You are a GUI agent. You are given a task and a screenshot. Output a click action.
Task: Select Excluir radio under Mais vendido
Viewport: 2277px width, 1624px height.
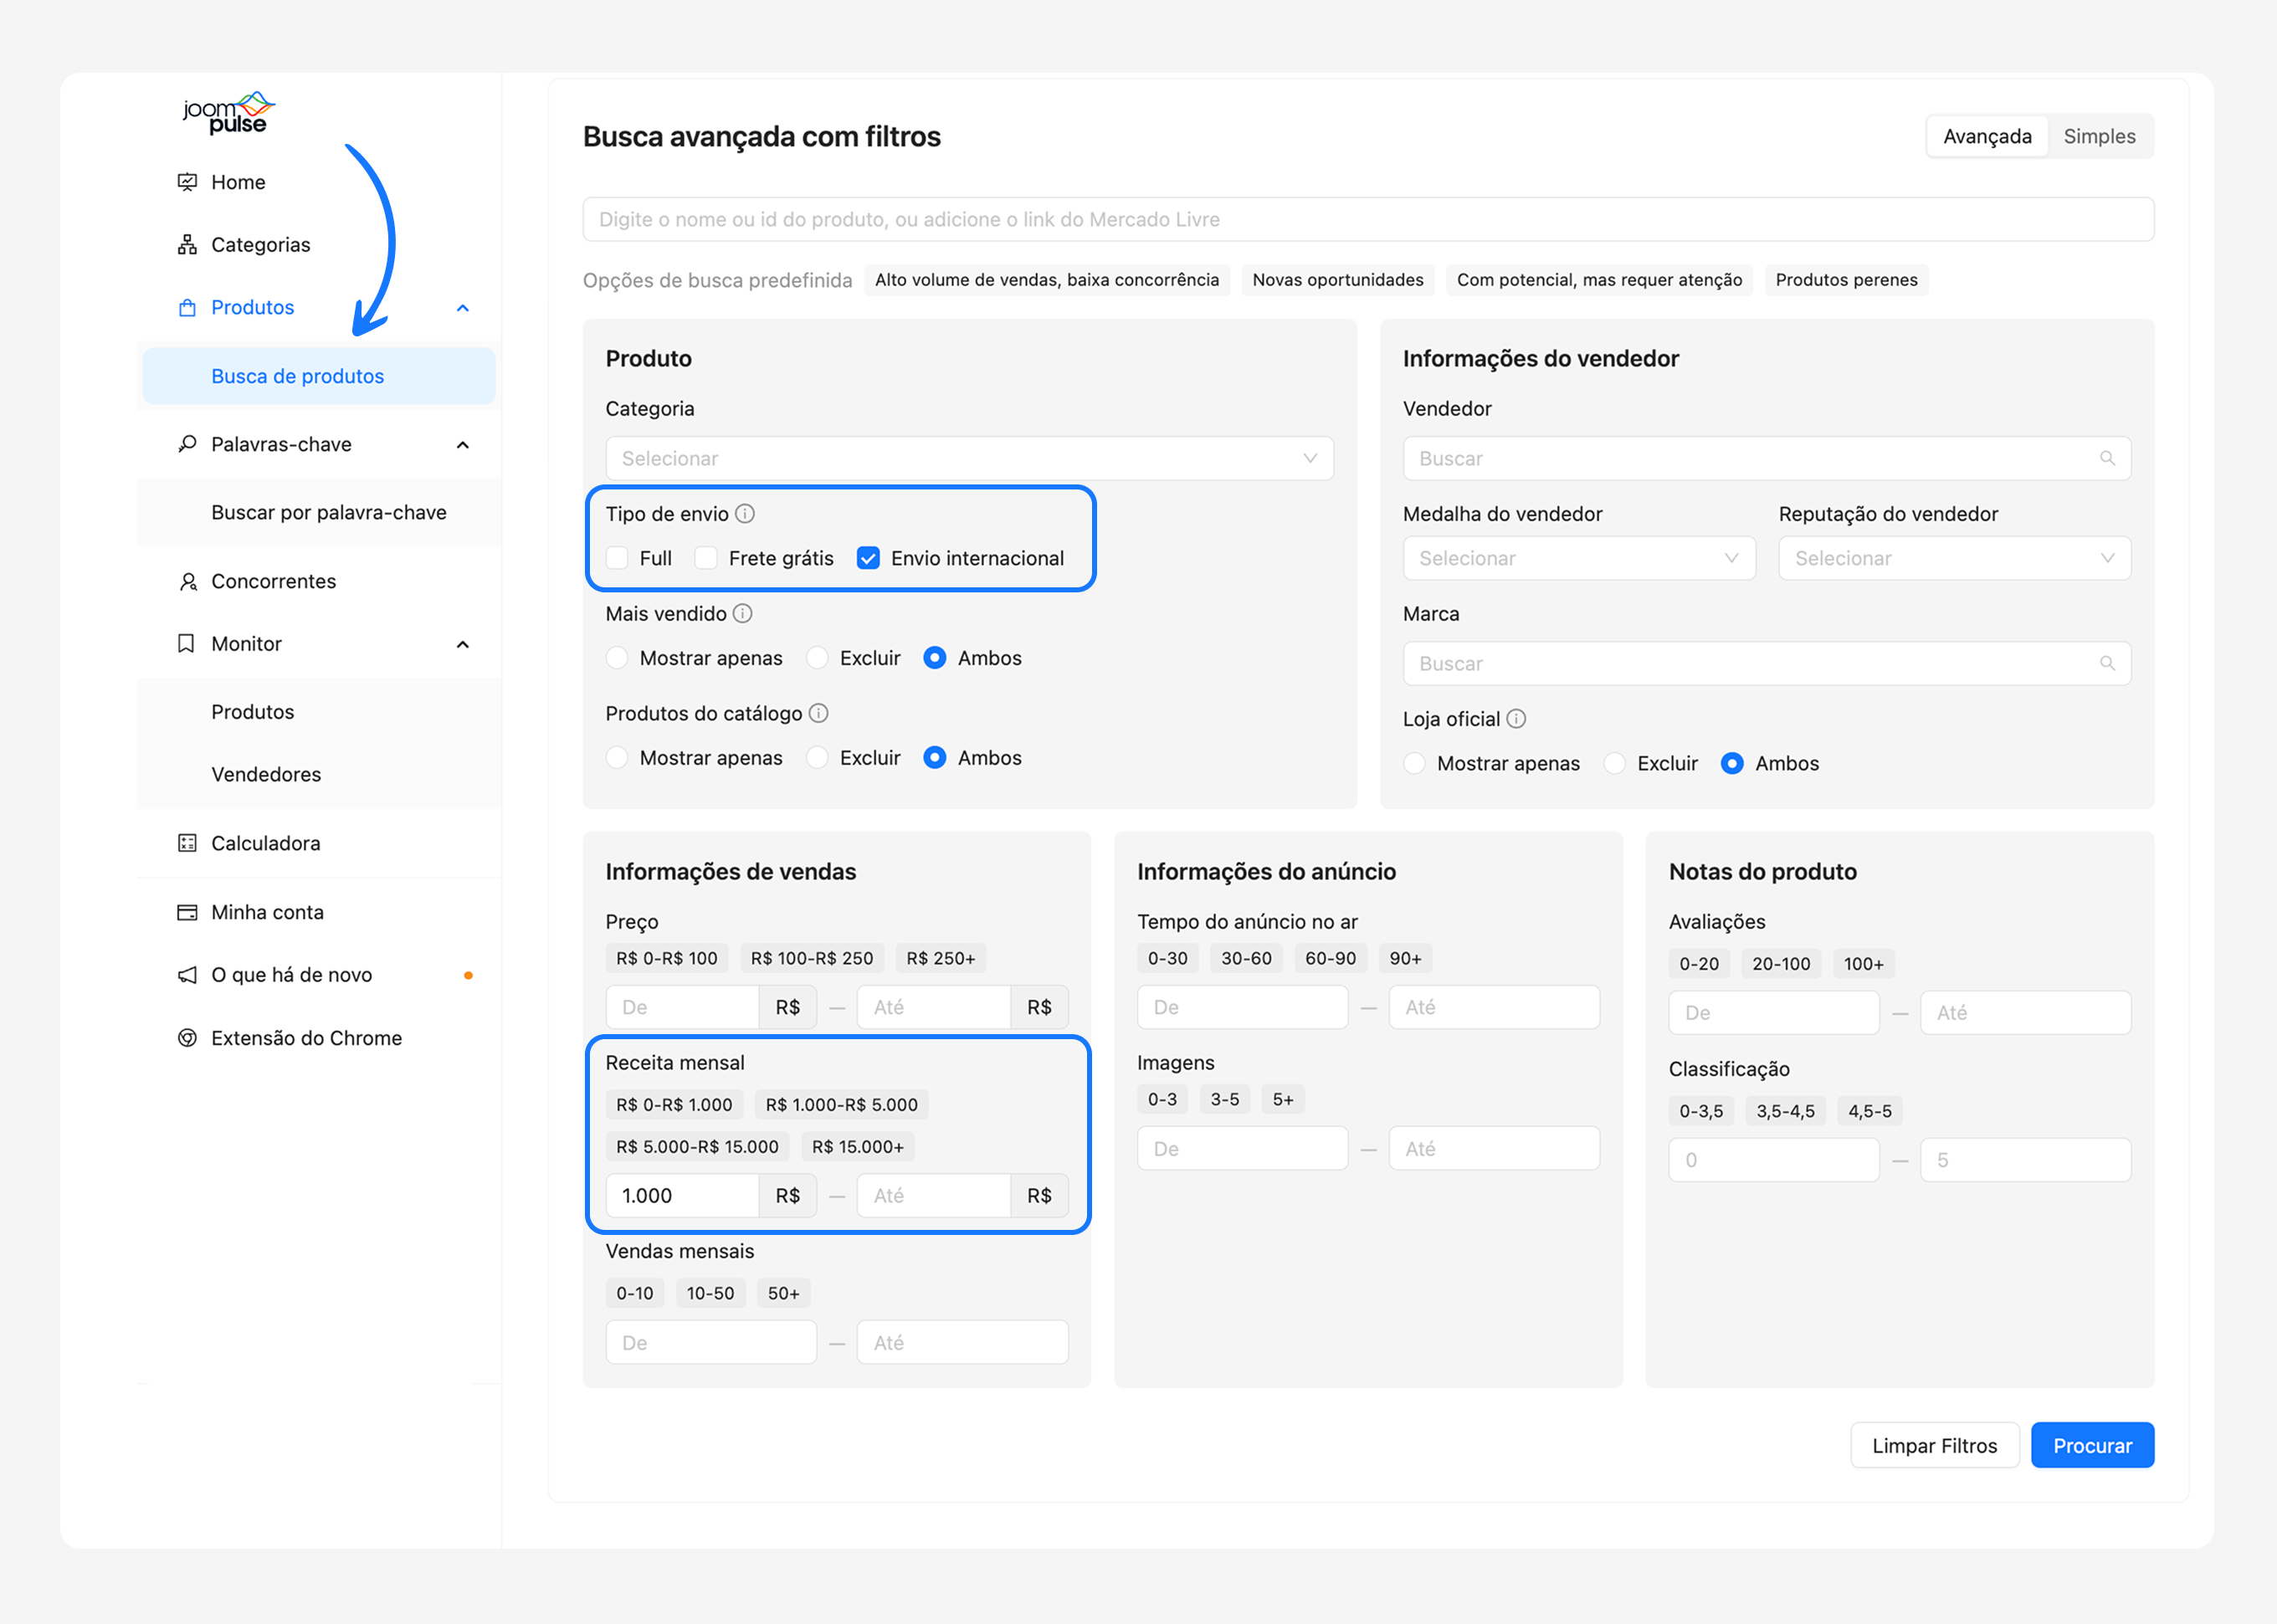[817, 658]
